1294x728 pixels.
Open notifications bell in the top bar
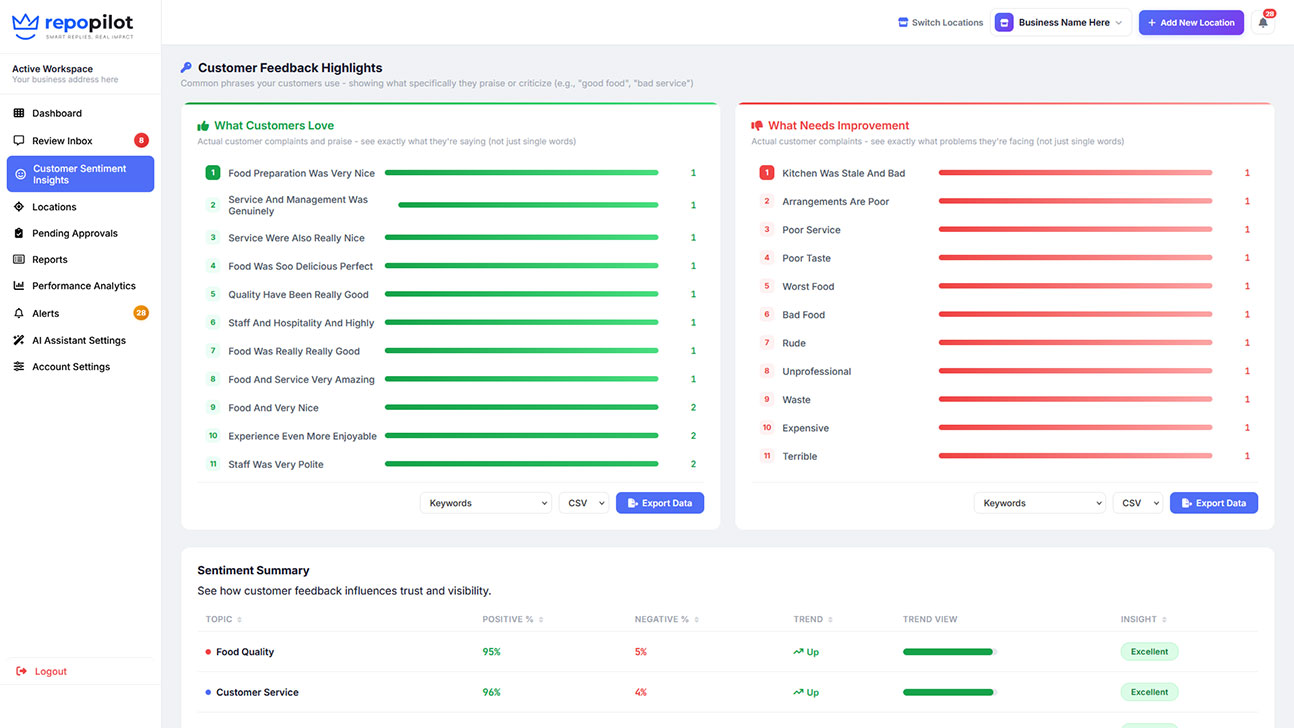point(1263,23)
